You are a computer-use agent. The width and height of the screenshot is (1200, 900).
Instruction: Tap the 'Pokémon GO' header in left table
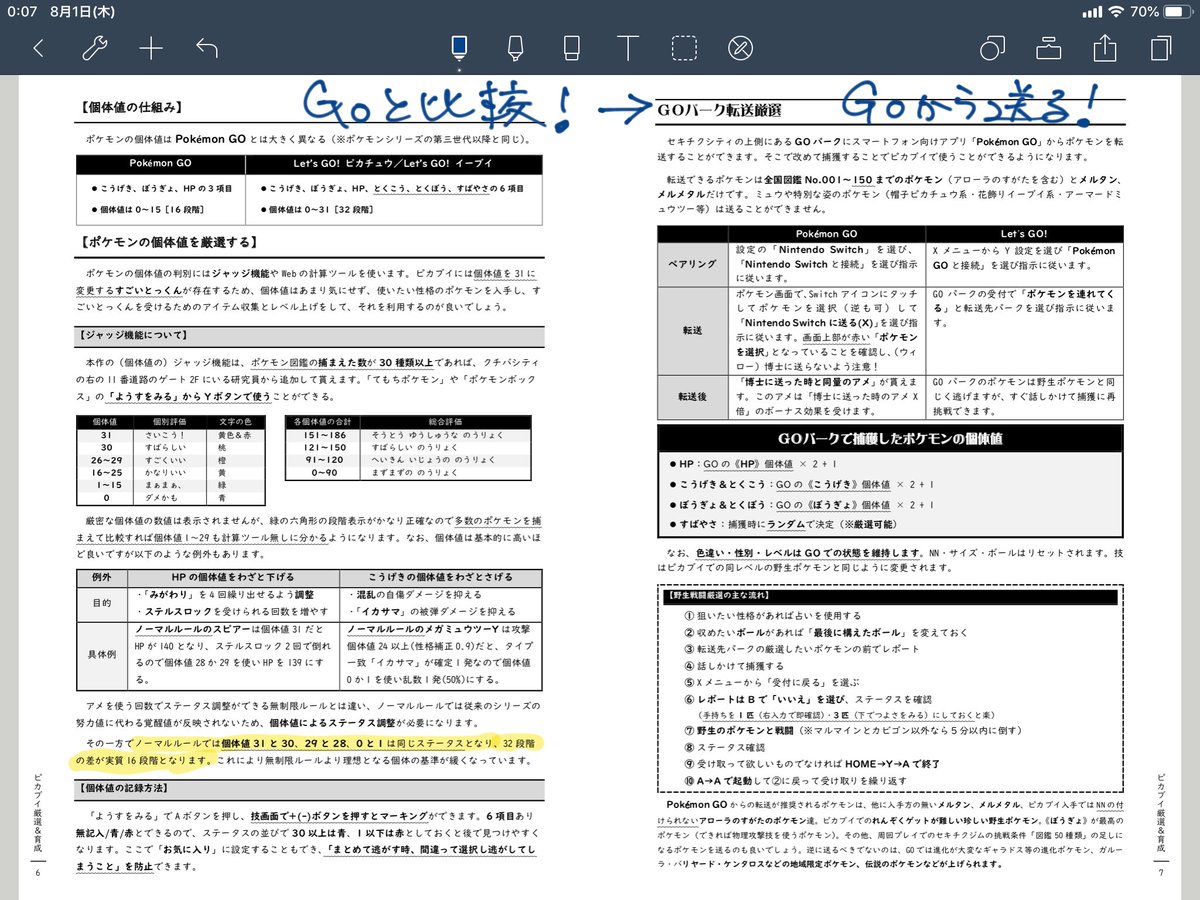[x=160, y=162]
